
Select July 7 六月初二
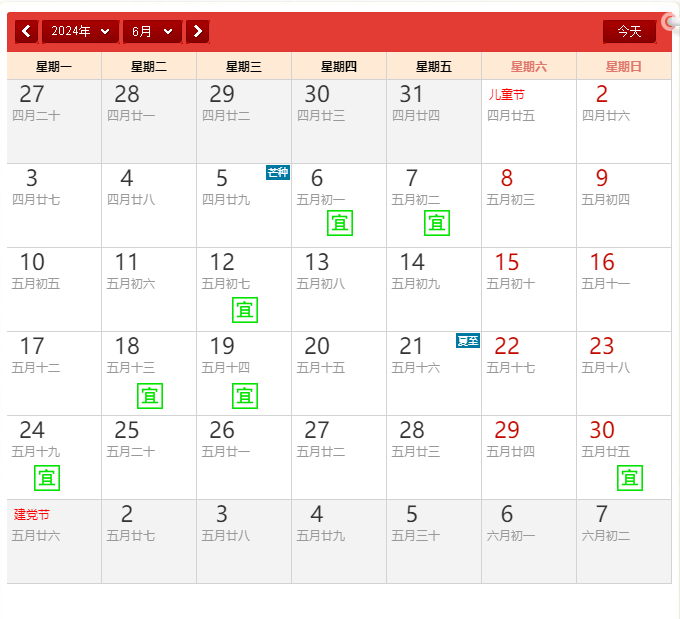624,541
